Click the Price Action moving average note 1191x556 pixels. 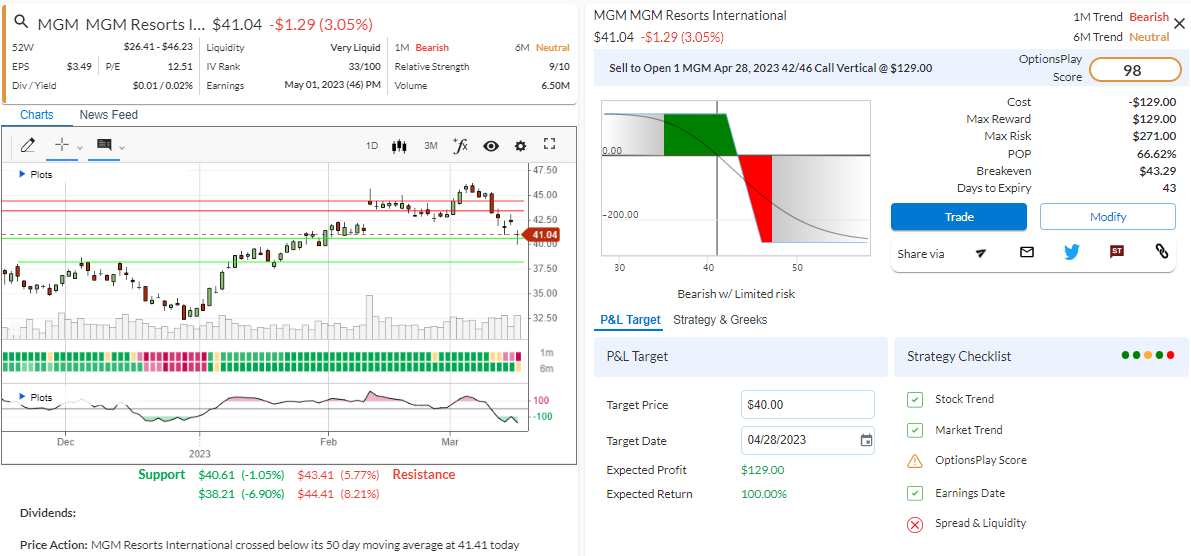click(x=270, y=545)
